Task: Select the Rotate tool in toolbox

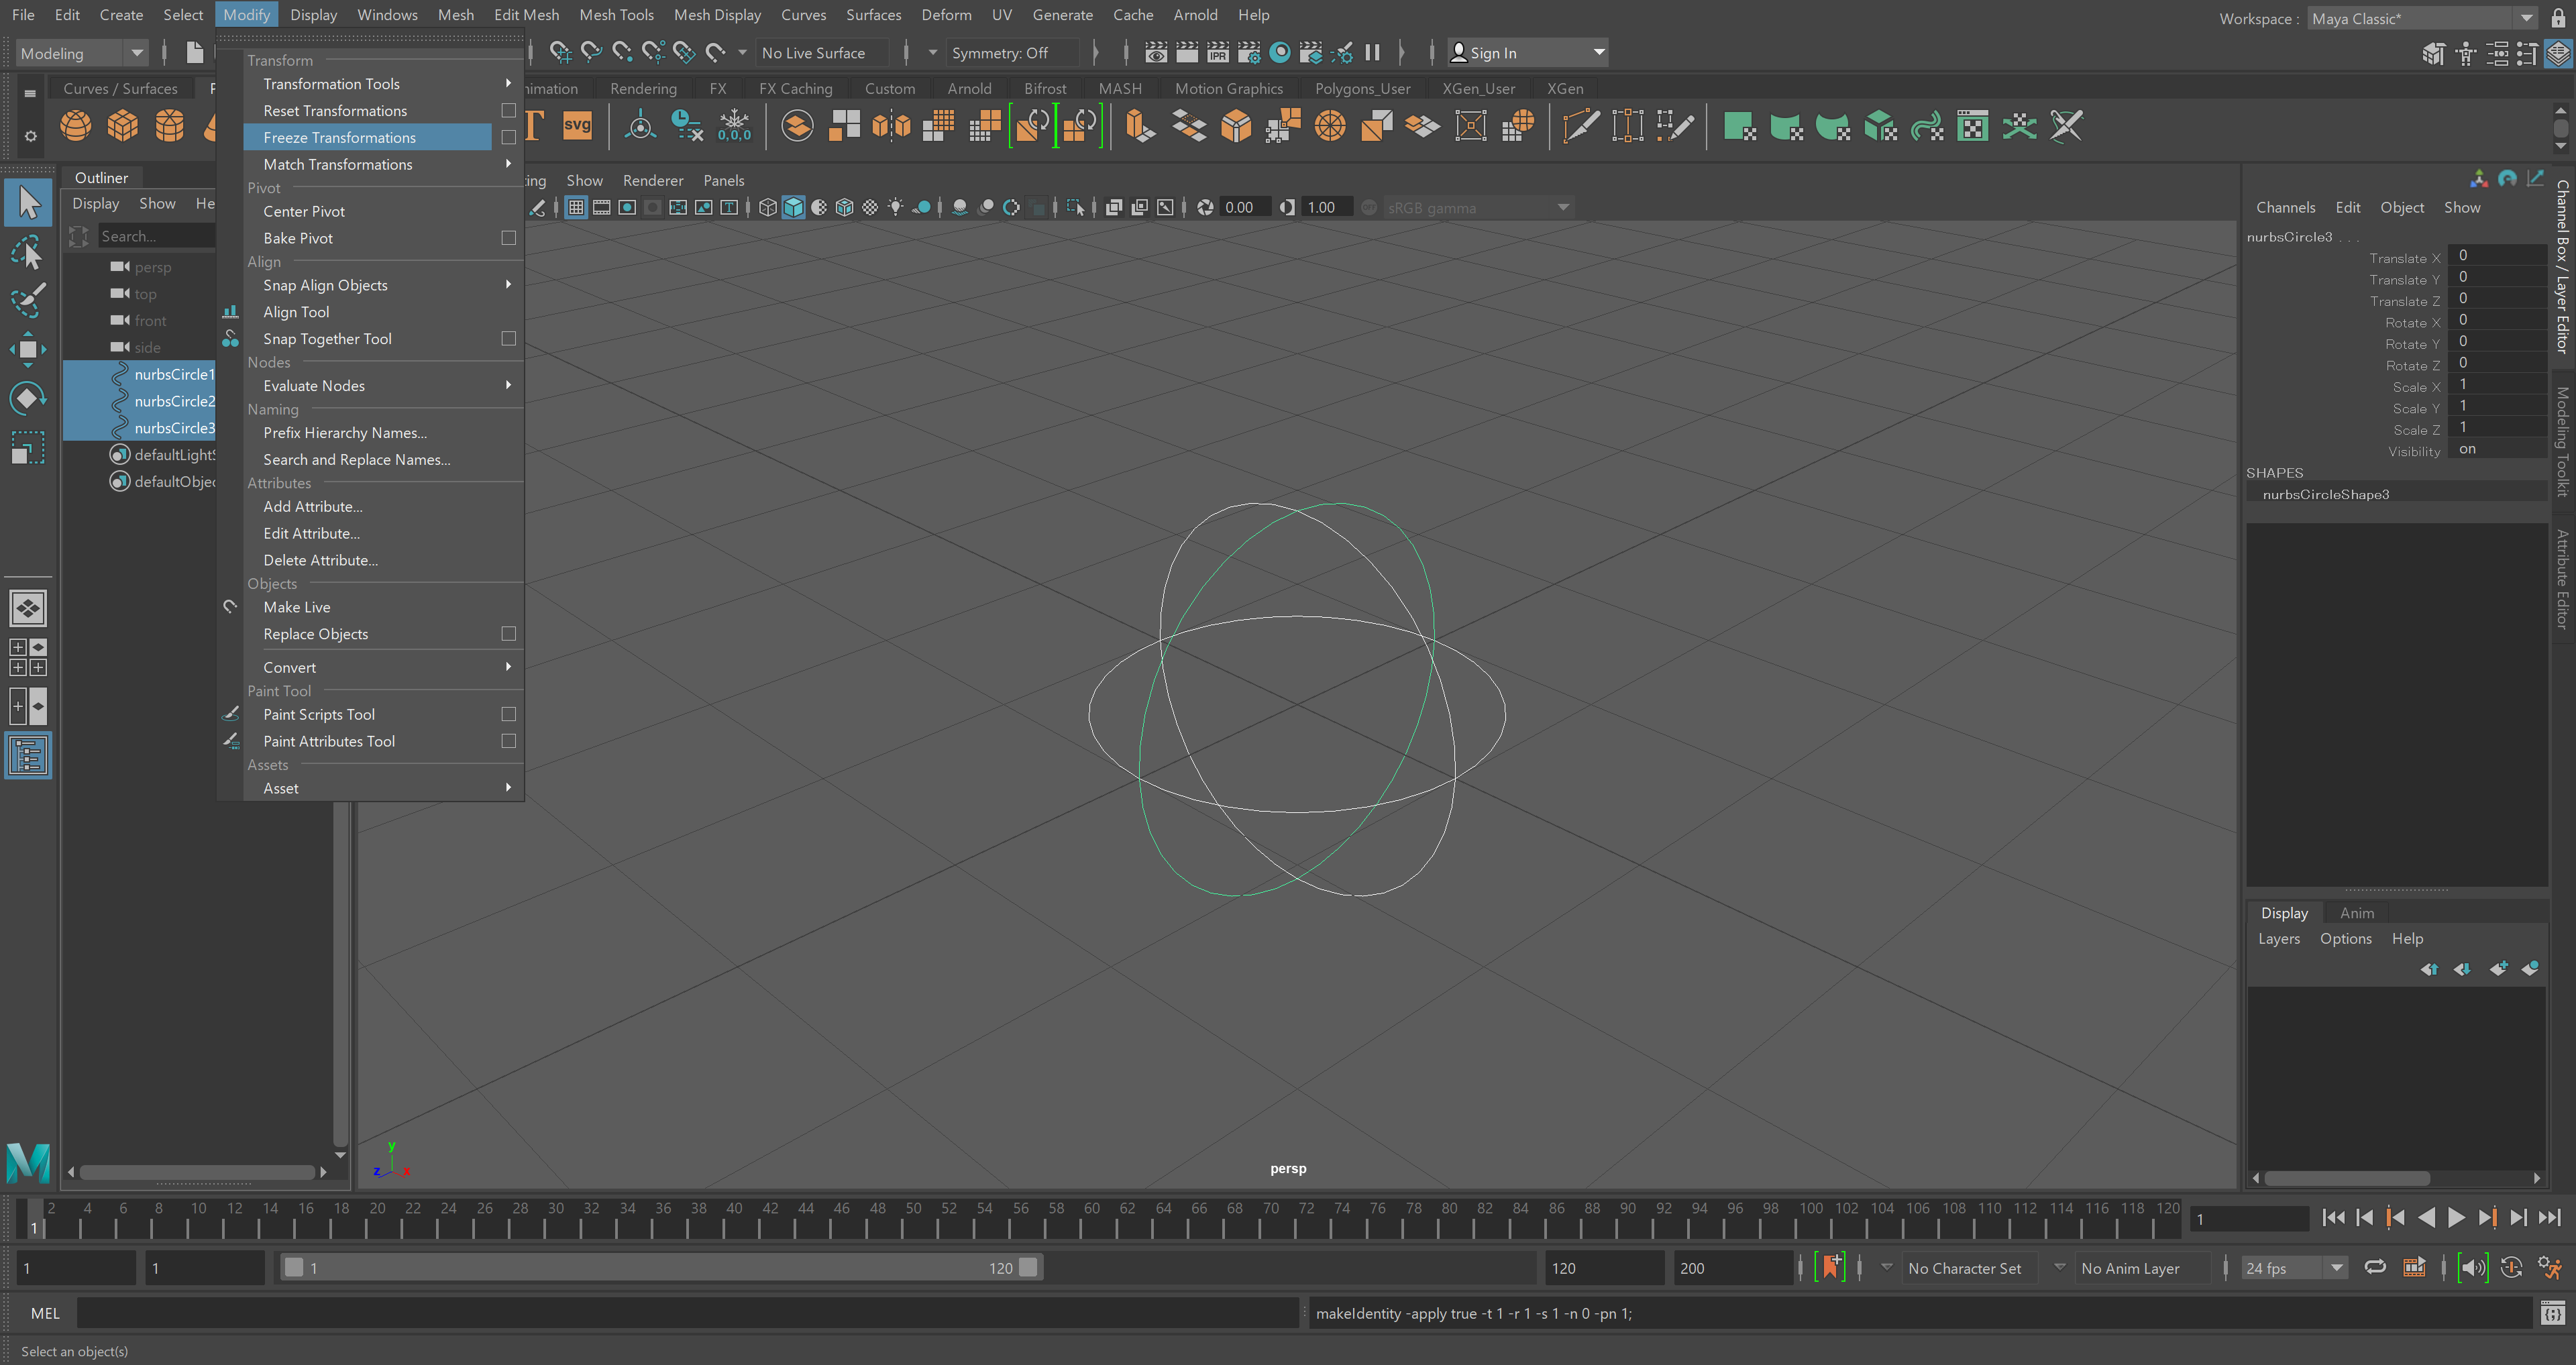Action: 27,398
